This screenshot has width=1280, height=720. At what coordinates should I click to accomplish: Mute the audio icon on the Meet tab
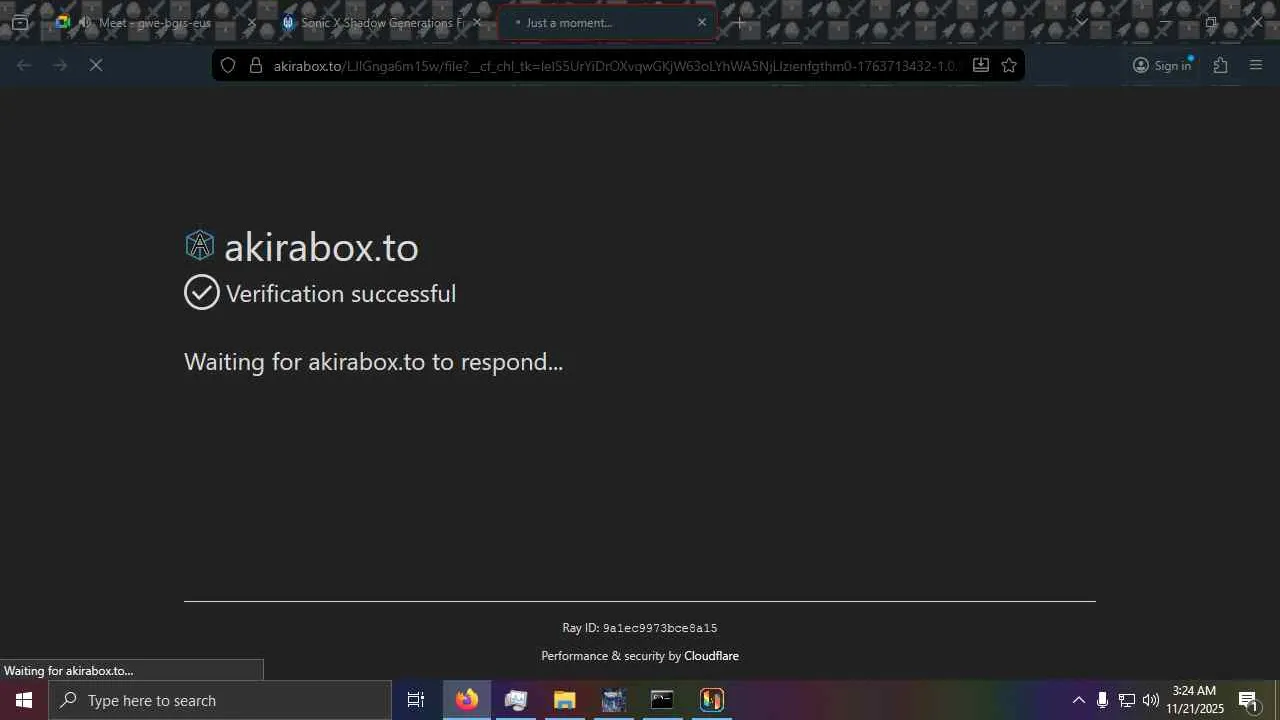[x=86, y=22]
